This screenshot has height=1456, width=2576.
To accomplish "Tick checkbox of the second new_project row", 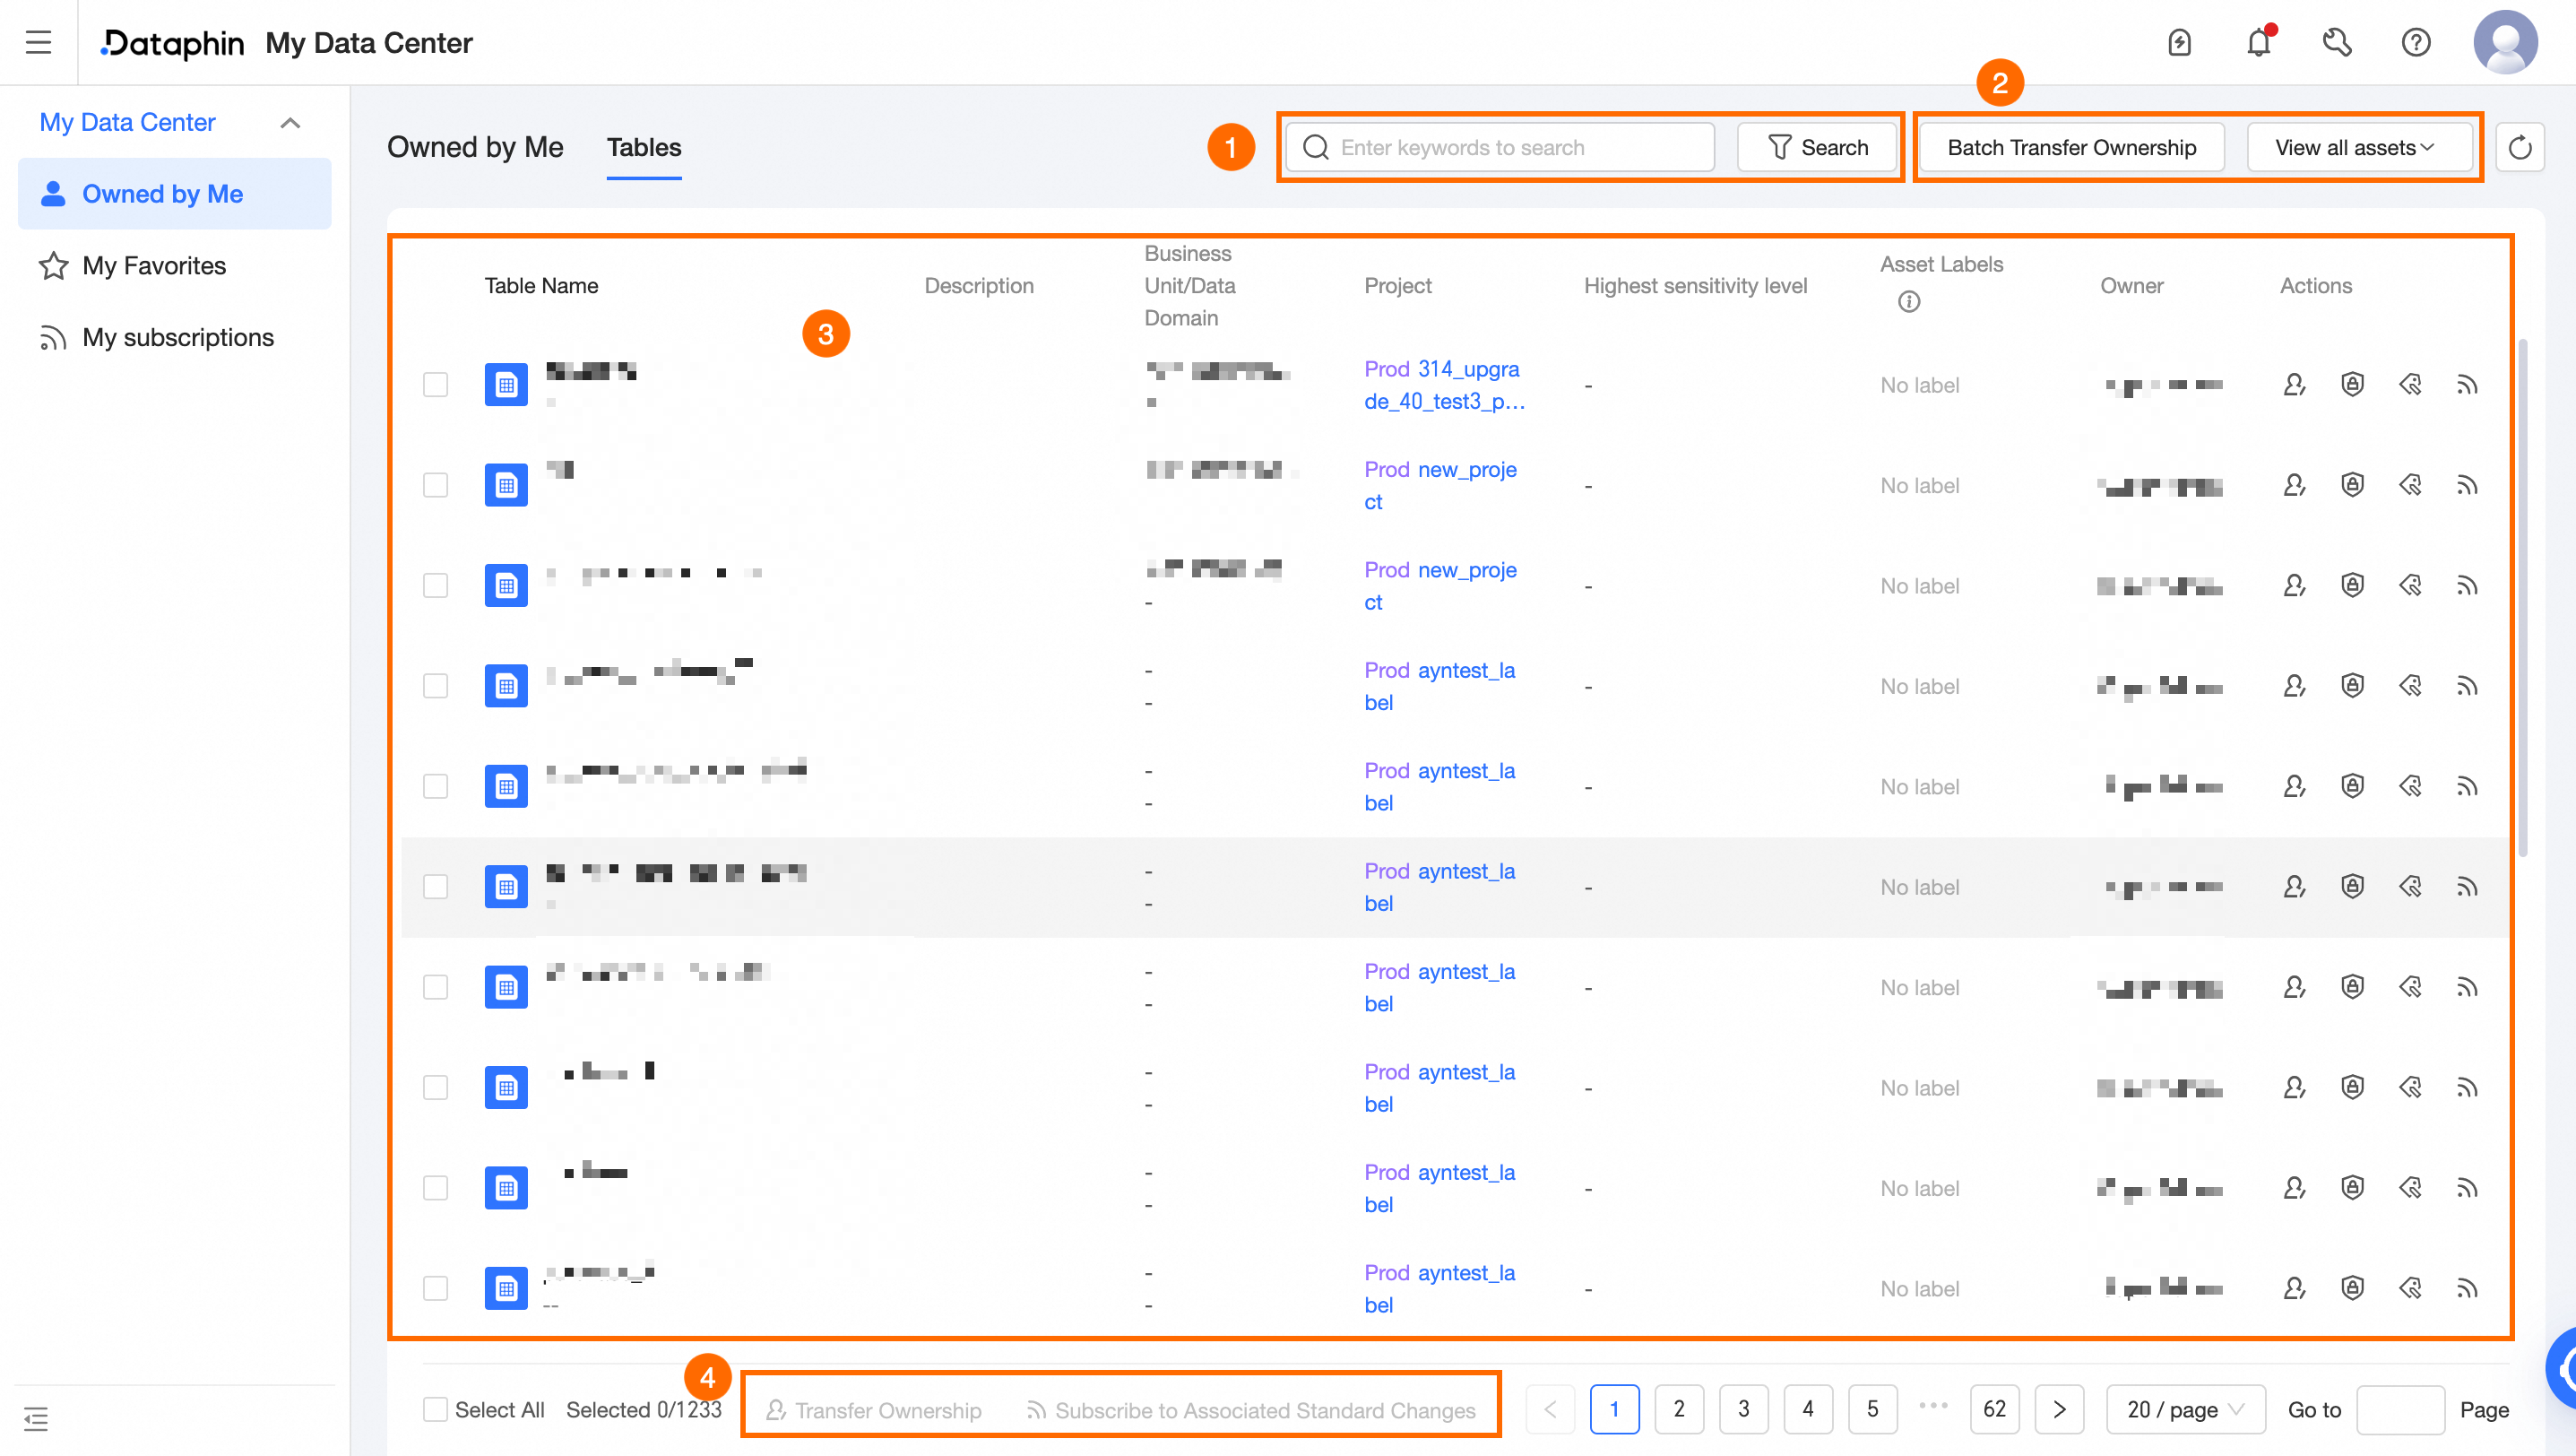I will pyautogui.click(x=435, y=586).
